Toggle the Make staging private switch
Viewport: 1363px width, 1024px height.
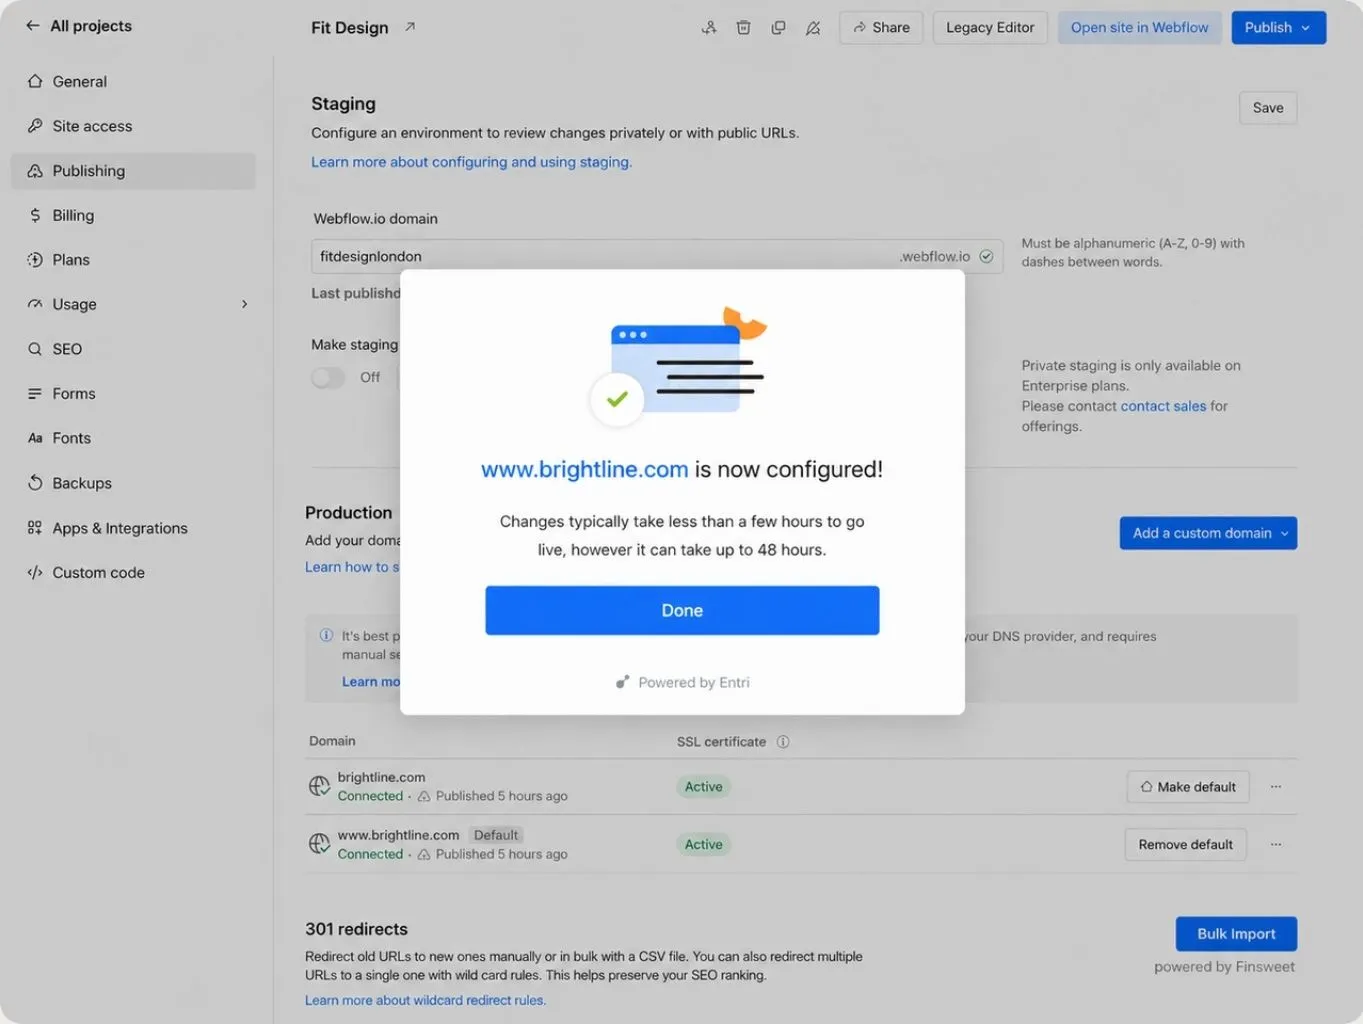[x=328, y=377]
